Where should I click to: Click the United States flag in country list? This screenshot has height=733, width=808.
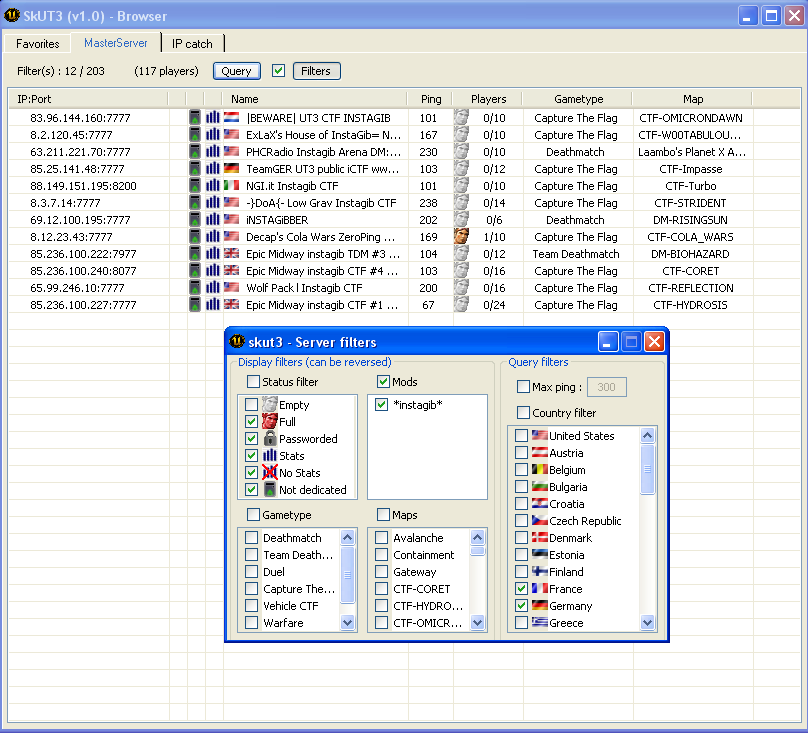(540, 435)
